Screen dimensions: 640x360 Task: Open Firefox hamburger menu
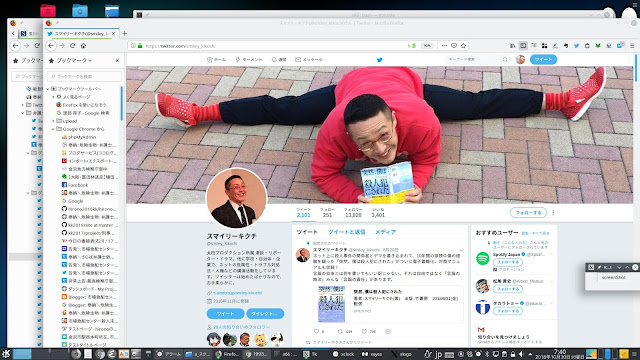[x=632, y=46]
